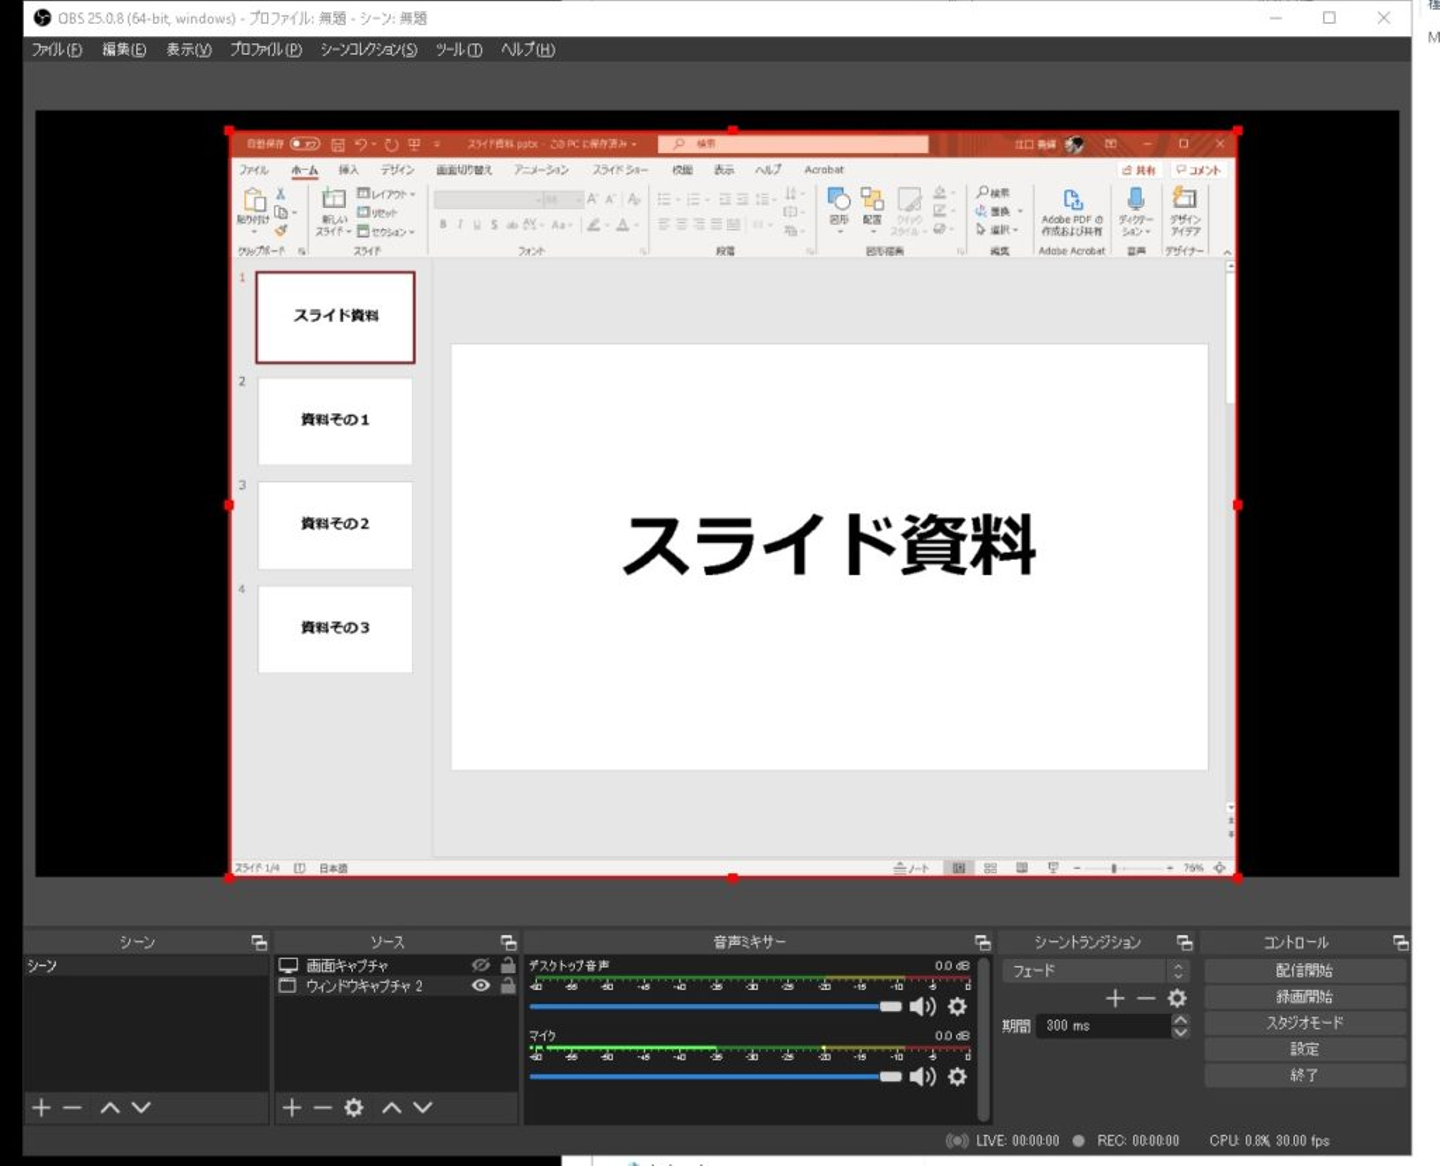Toggle lock on 画面キャプチャ source
Image resolution: width=1440 pixels, height=1166 pixels.
point(508,965)
